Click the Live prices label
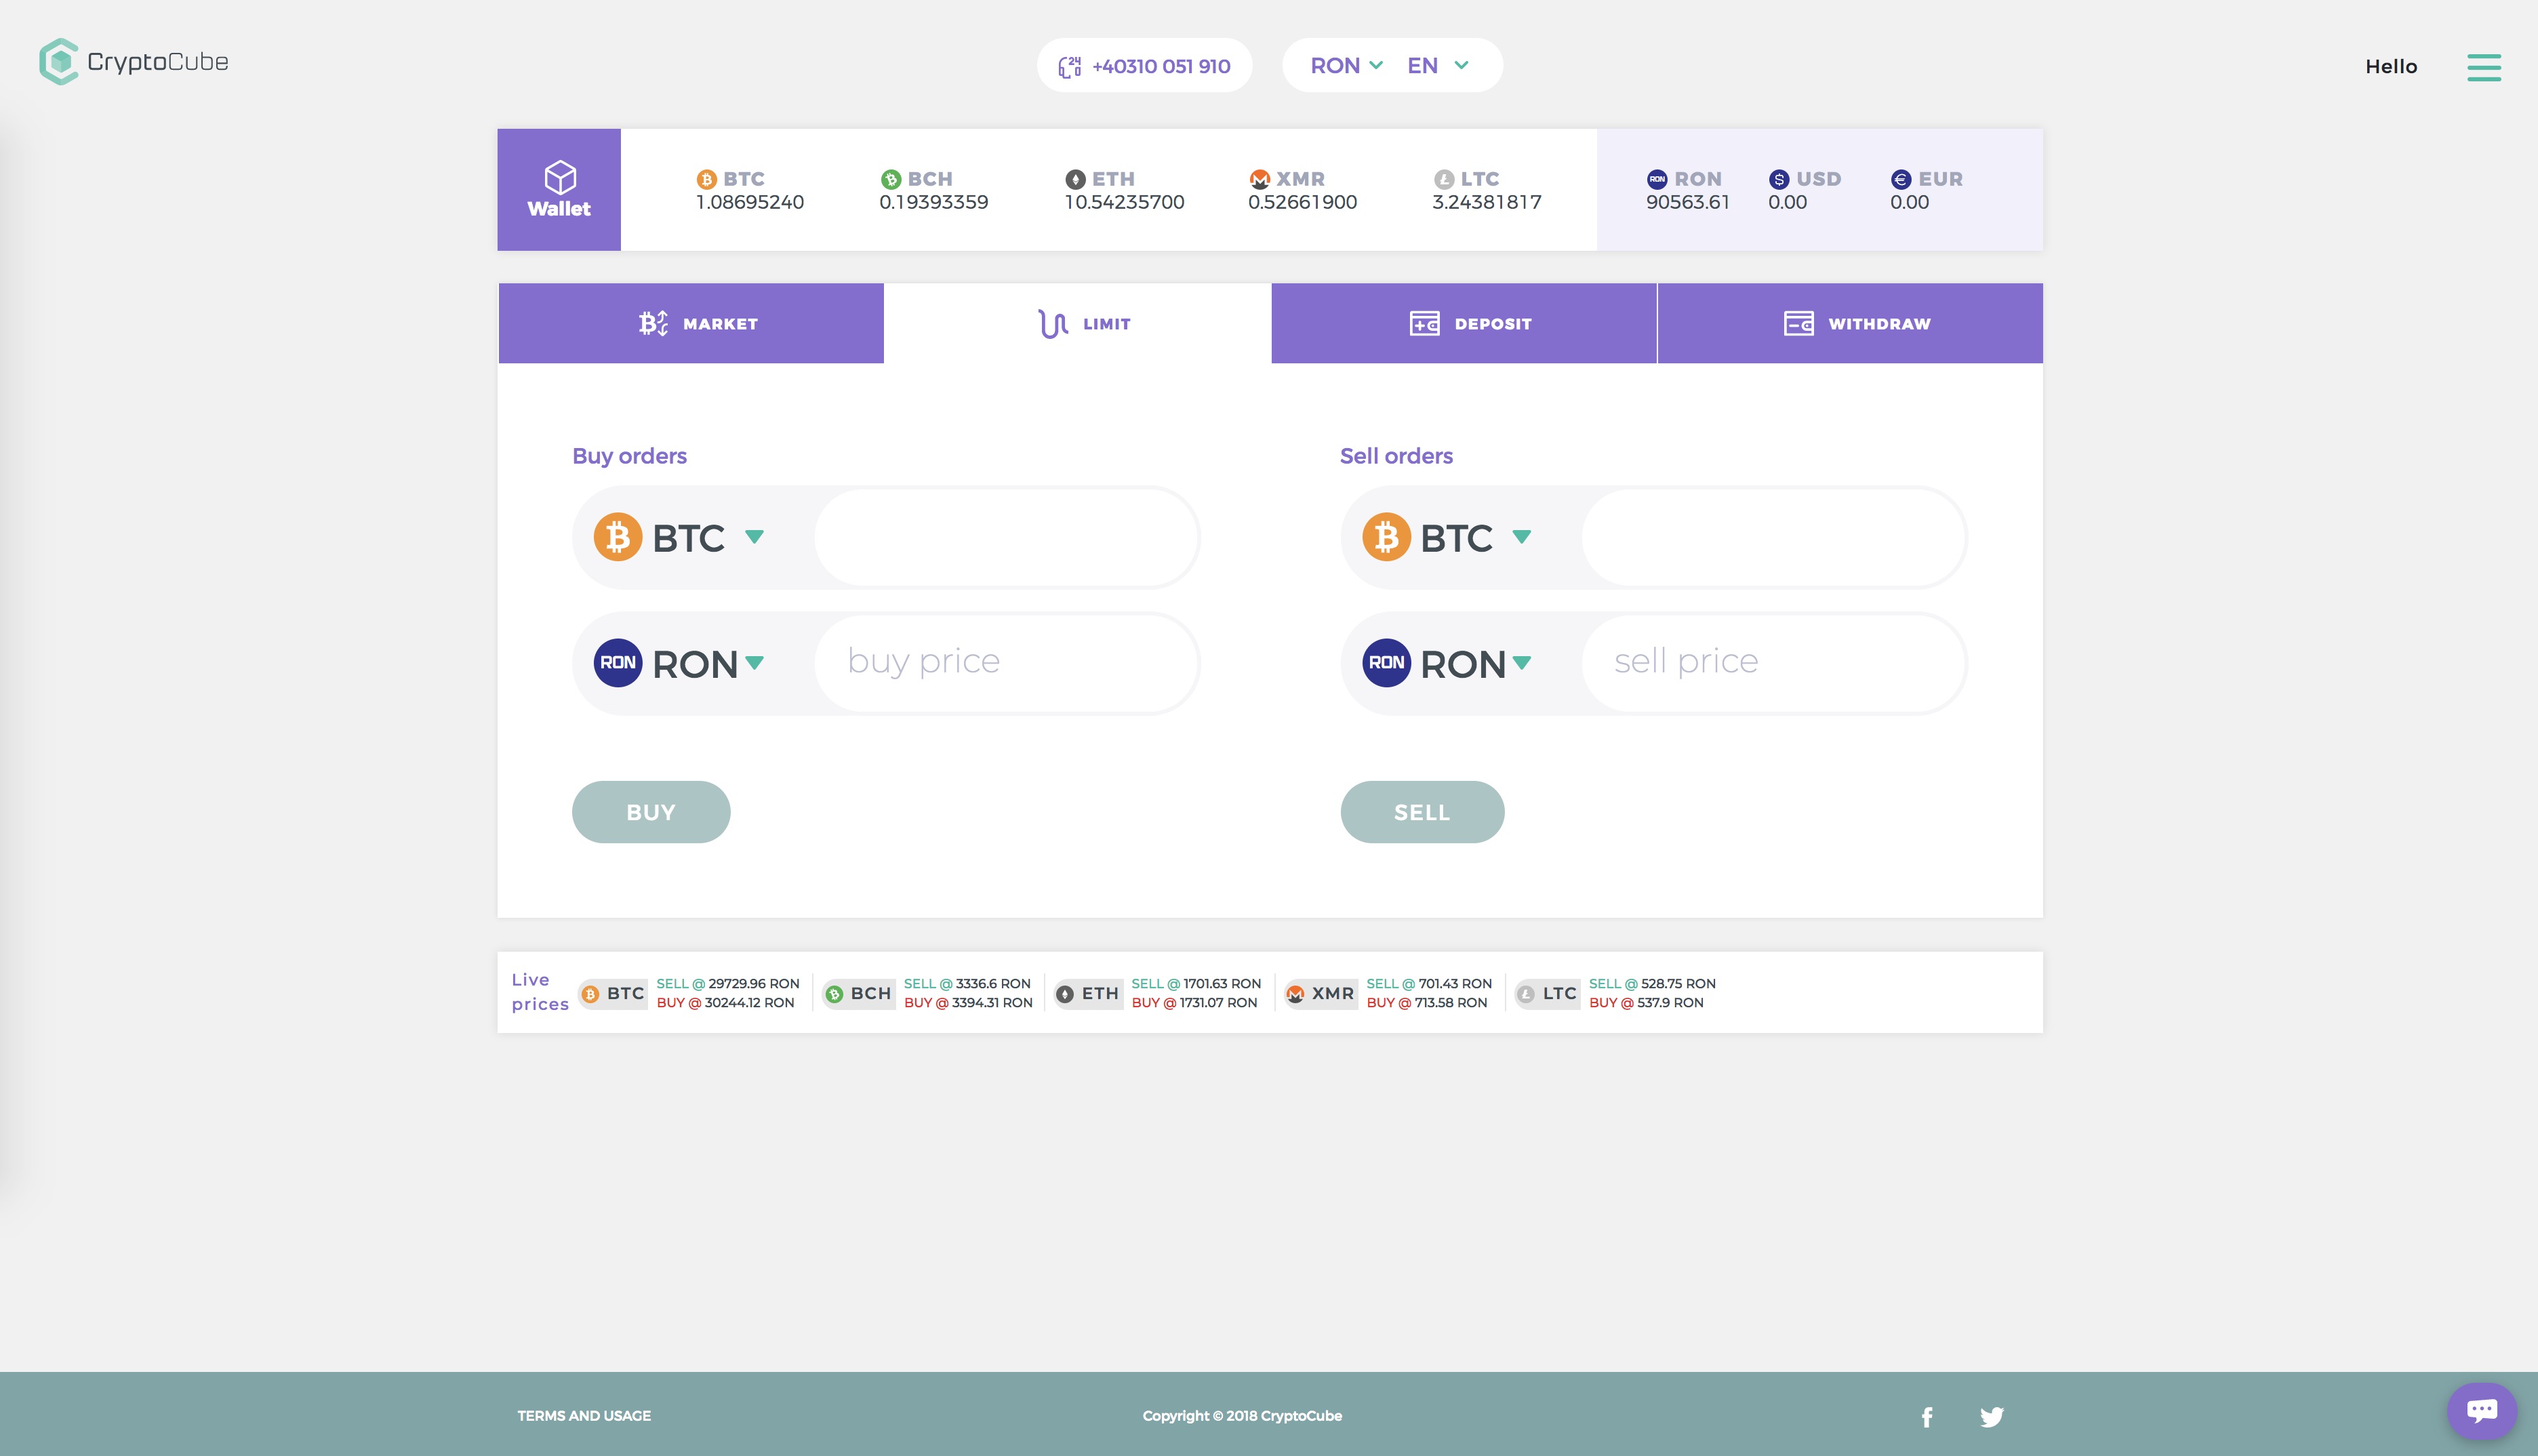The width and height of the screenshot is (2538, 1456). coord(540,992)
